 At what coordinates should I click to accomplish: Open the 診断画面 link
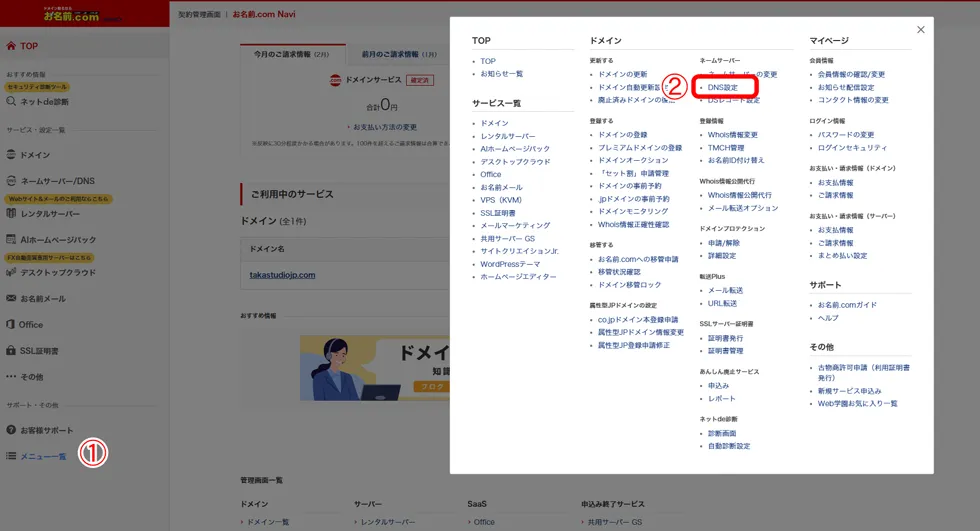click(x=722, y=434)
